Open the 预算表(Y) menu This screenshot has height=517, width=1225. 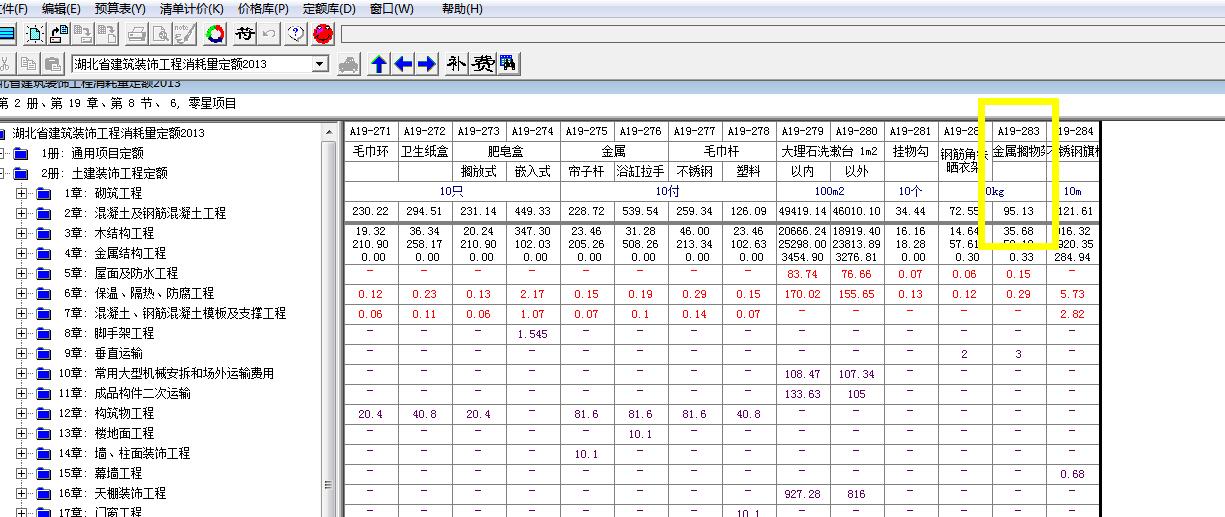pos(120,9)
